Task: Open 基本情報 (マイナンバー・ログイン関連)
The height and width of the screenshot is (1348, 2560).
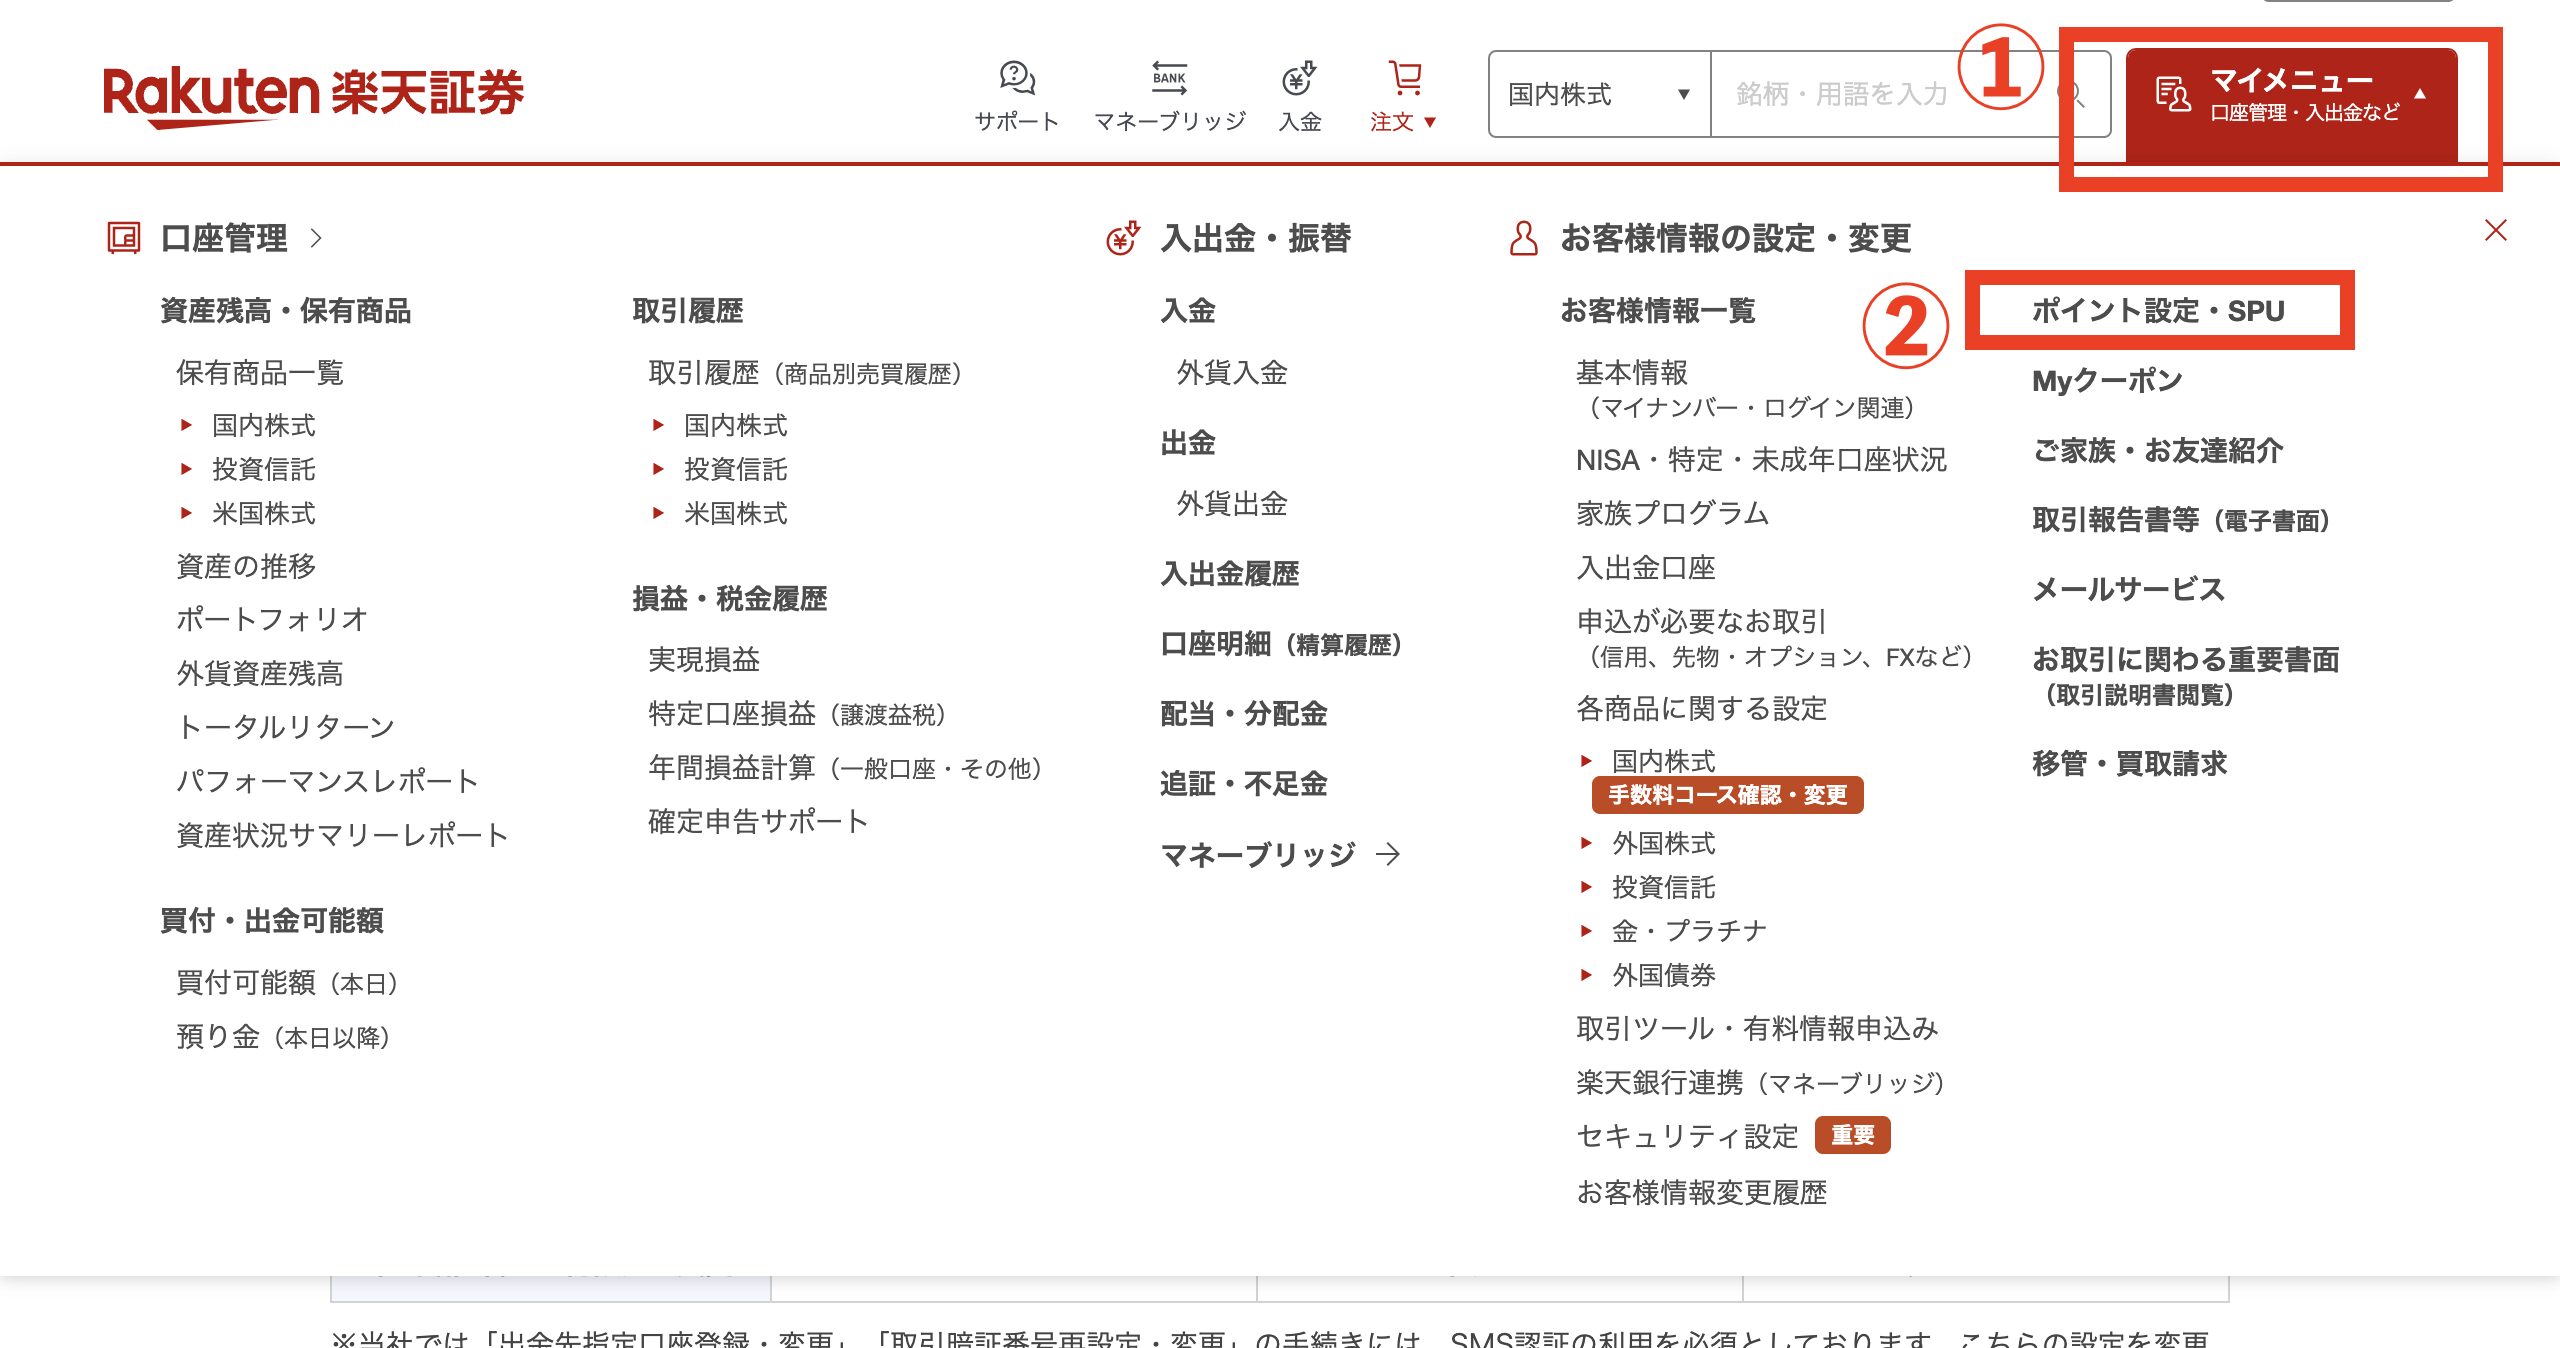Action: point(1746,389)
